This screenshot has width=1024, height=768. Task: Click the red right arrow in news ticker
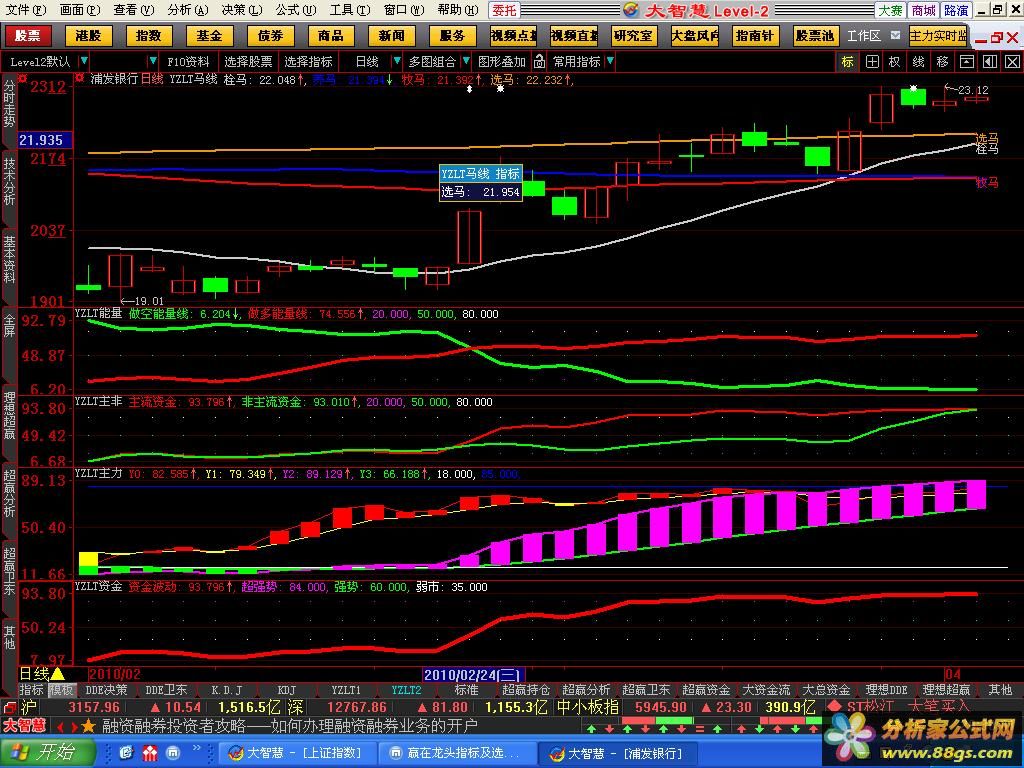click(74, 726)
